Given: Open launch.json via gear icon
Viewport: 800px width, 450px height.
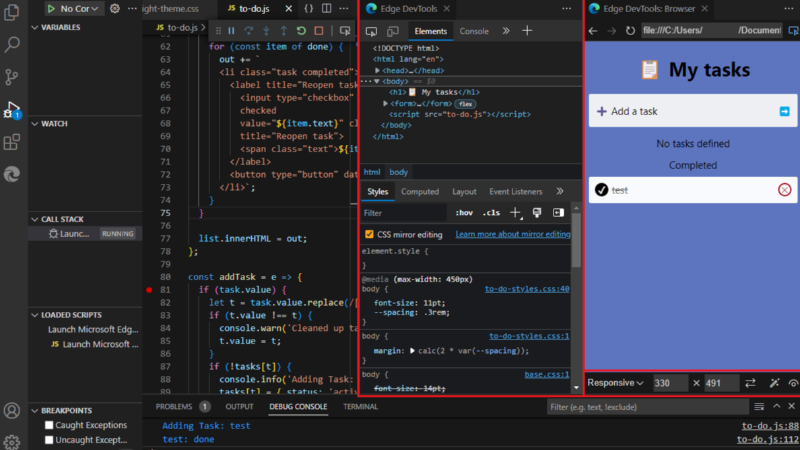Looking at the screenshot, I should click(115, 9).
